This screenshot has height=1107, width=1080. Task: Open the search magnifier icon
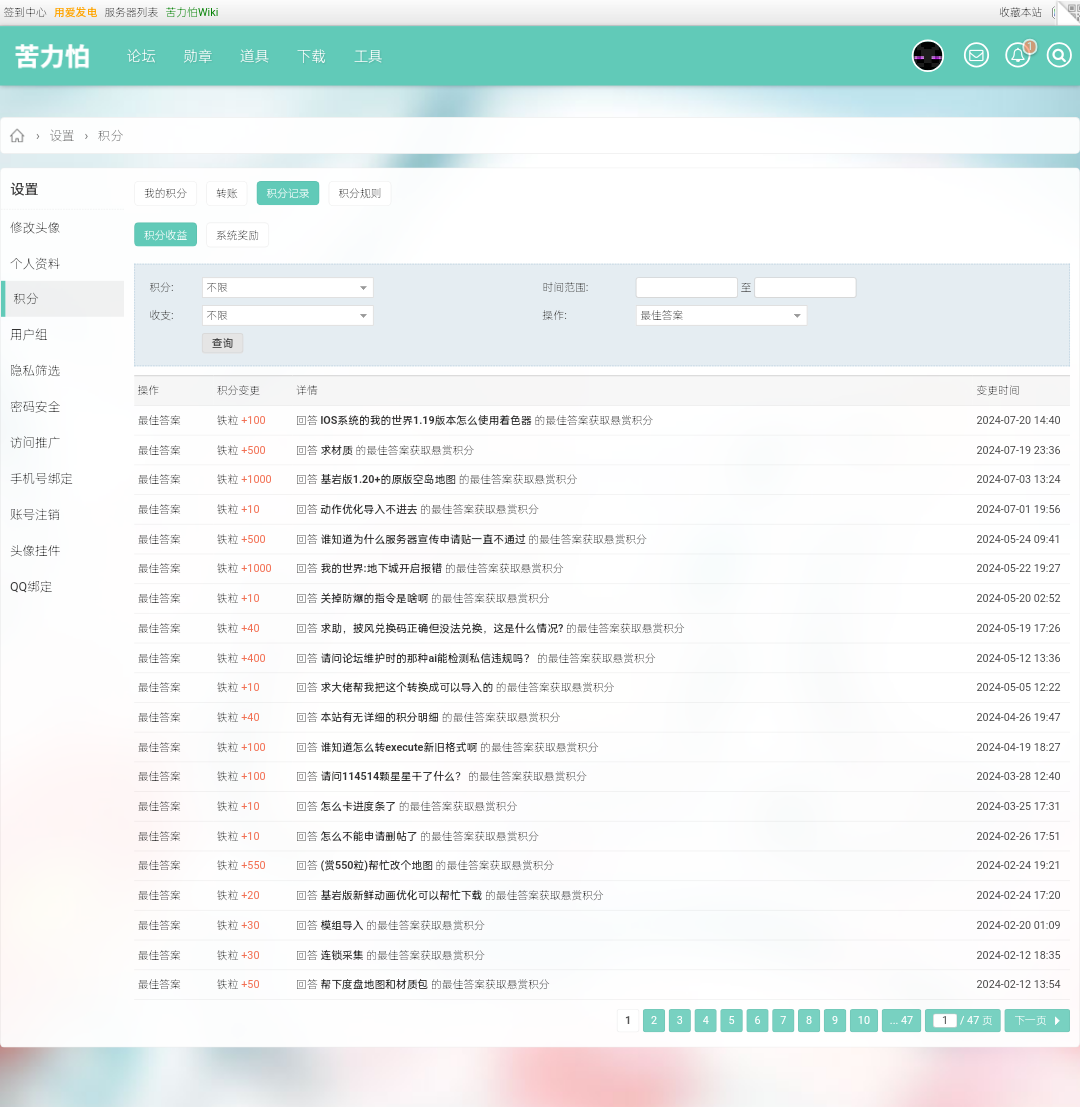click(1059, 55)
